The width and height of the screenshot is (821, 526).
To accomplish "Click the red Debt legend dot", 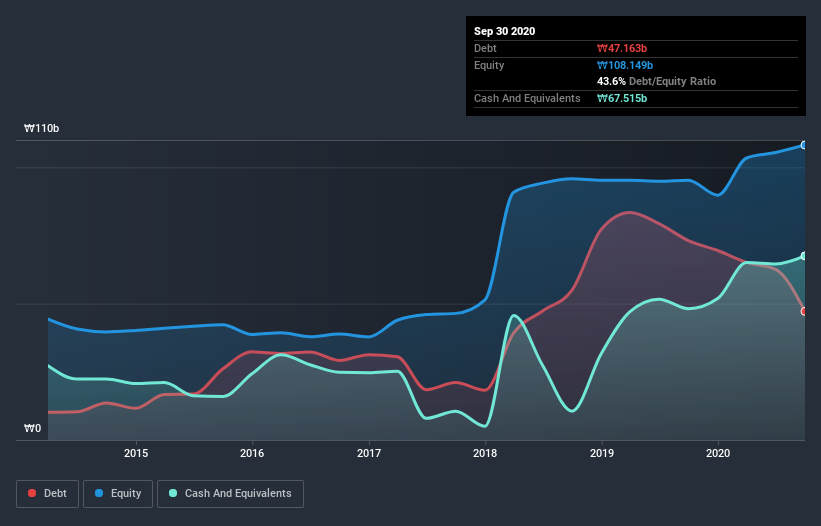I will tap(32, 493).
